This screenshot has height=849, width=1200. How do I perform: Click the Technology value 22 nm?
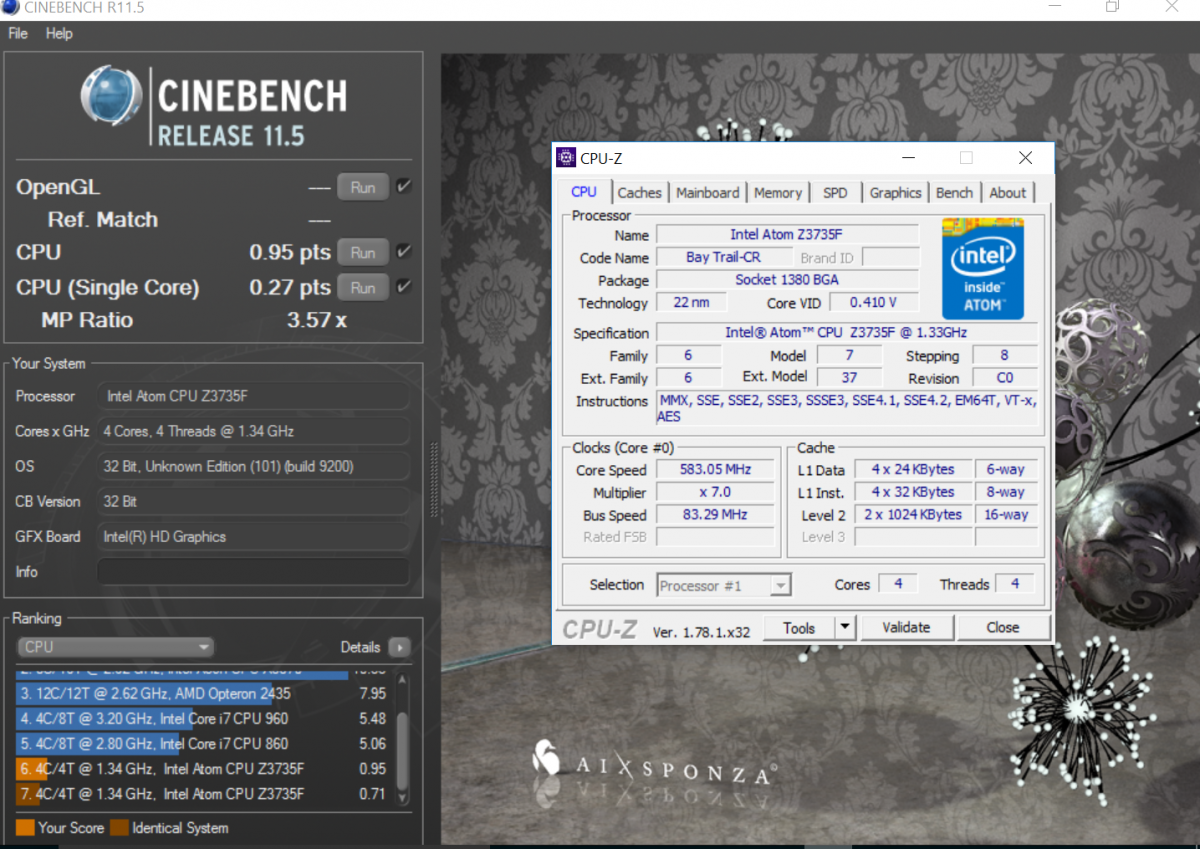tap(692, 302)
